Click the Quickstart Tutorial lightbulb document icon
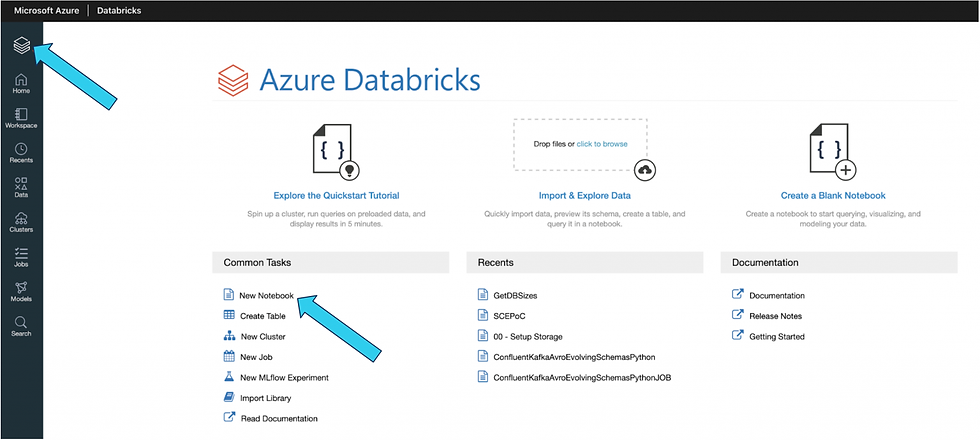 pos(336,151)
